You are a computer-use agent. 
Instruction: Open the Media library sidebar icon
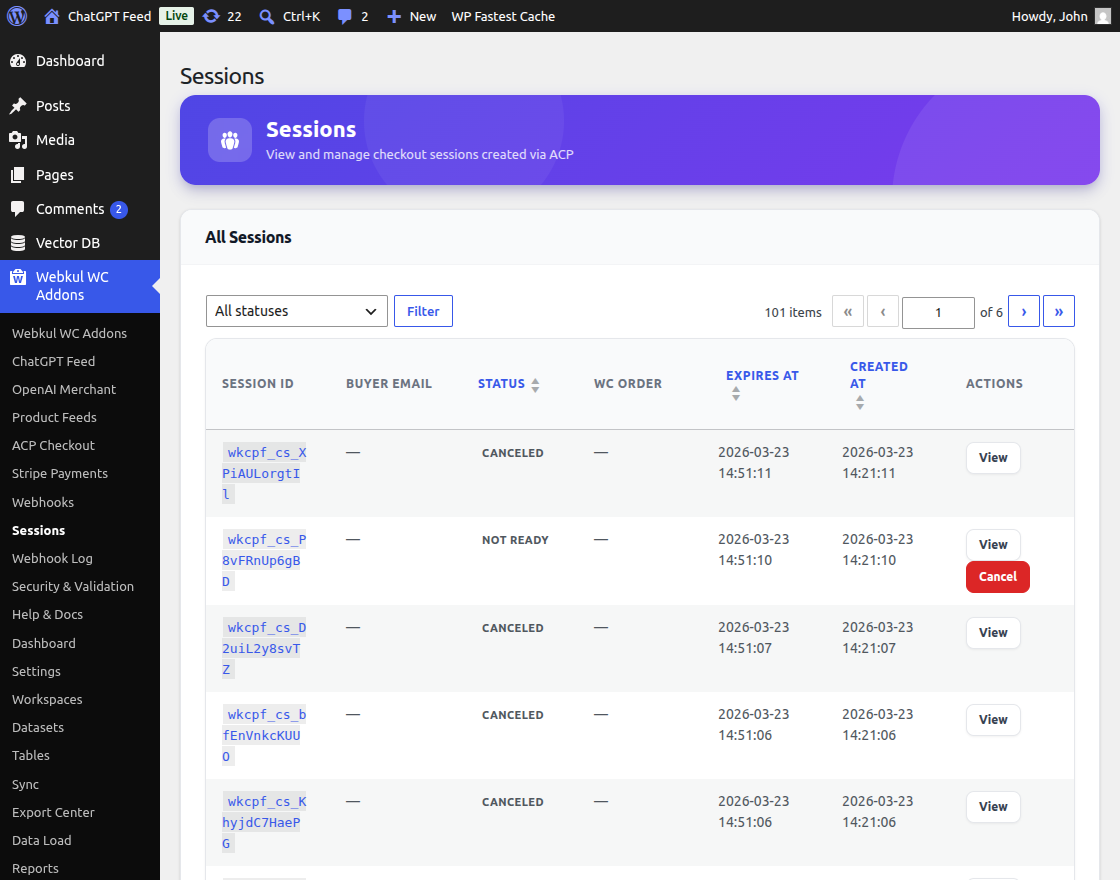click(18, 140)
